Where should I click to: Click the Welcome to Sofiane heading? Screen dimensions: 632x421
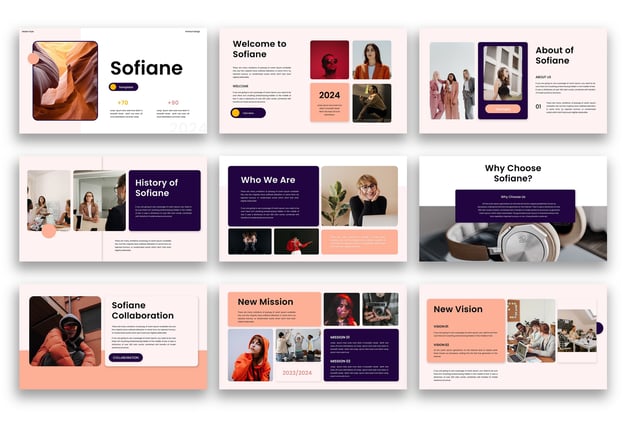(x=259, y=49)
